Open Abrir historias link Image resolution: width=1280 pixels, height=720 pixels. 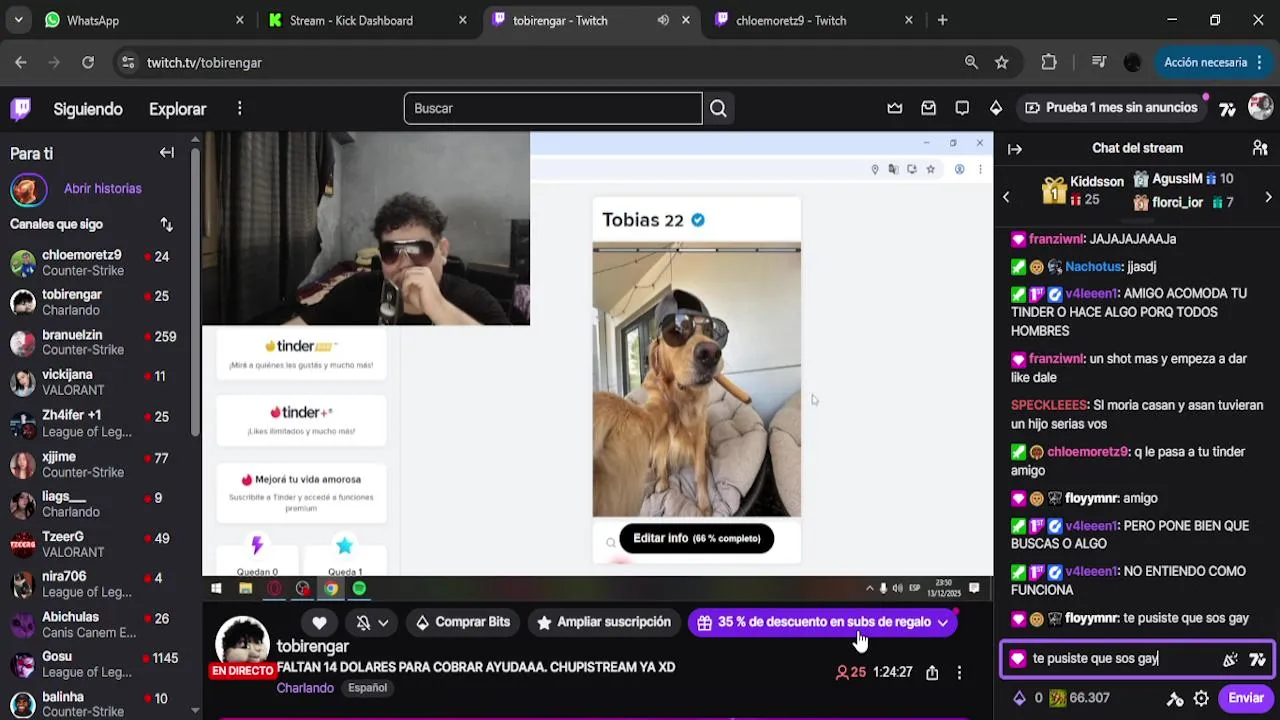tap(102, 188)
